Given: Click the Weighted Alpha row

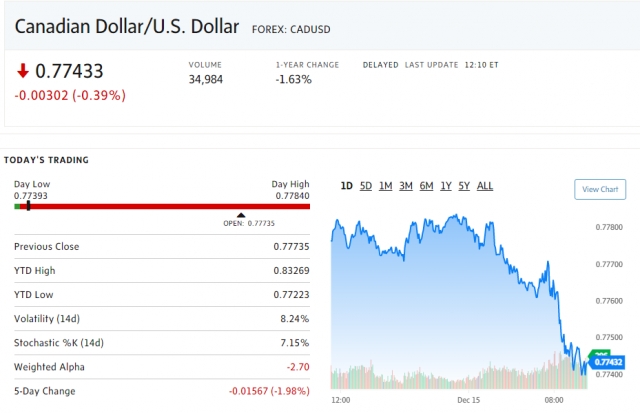Looking at the screenshot, I should (x=162, y=366).
